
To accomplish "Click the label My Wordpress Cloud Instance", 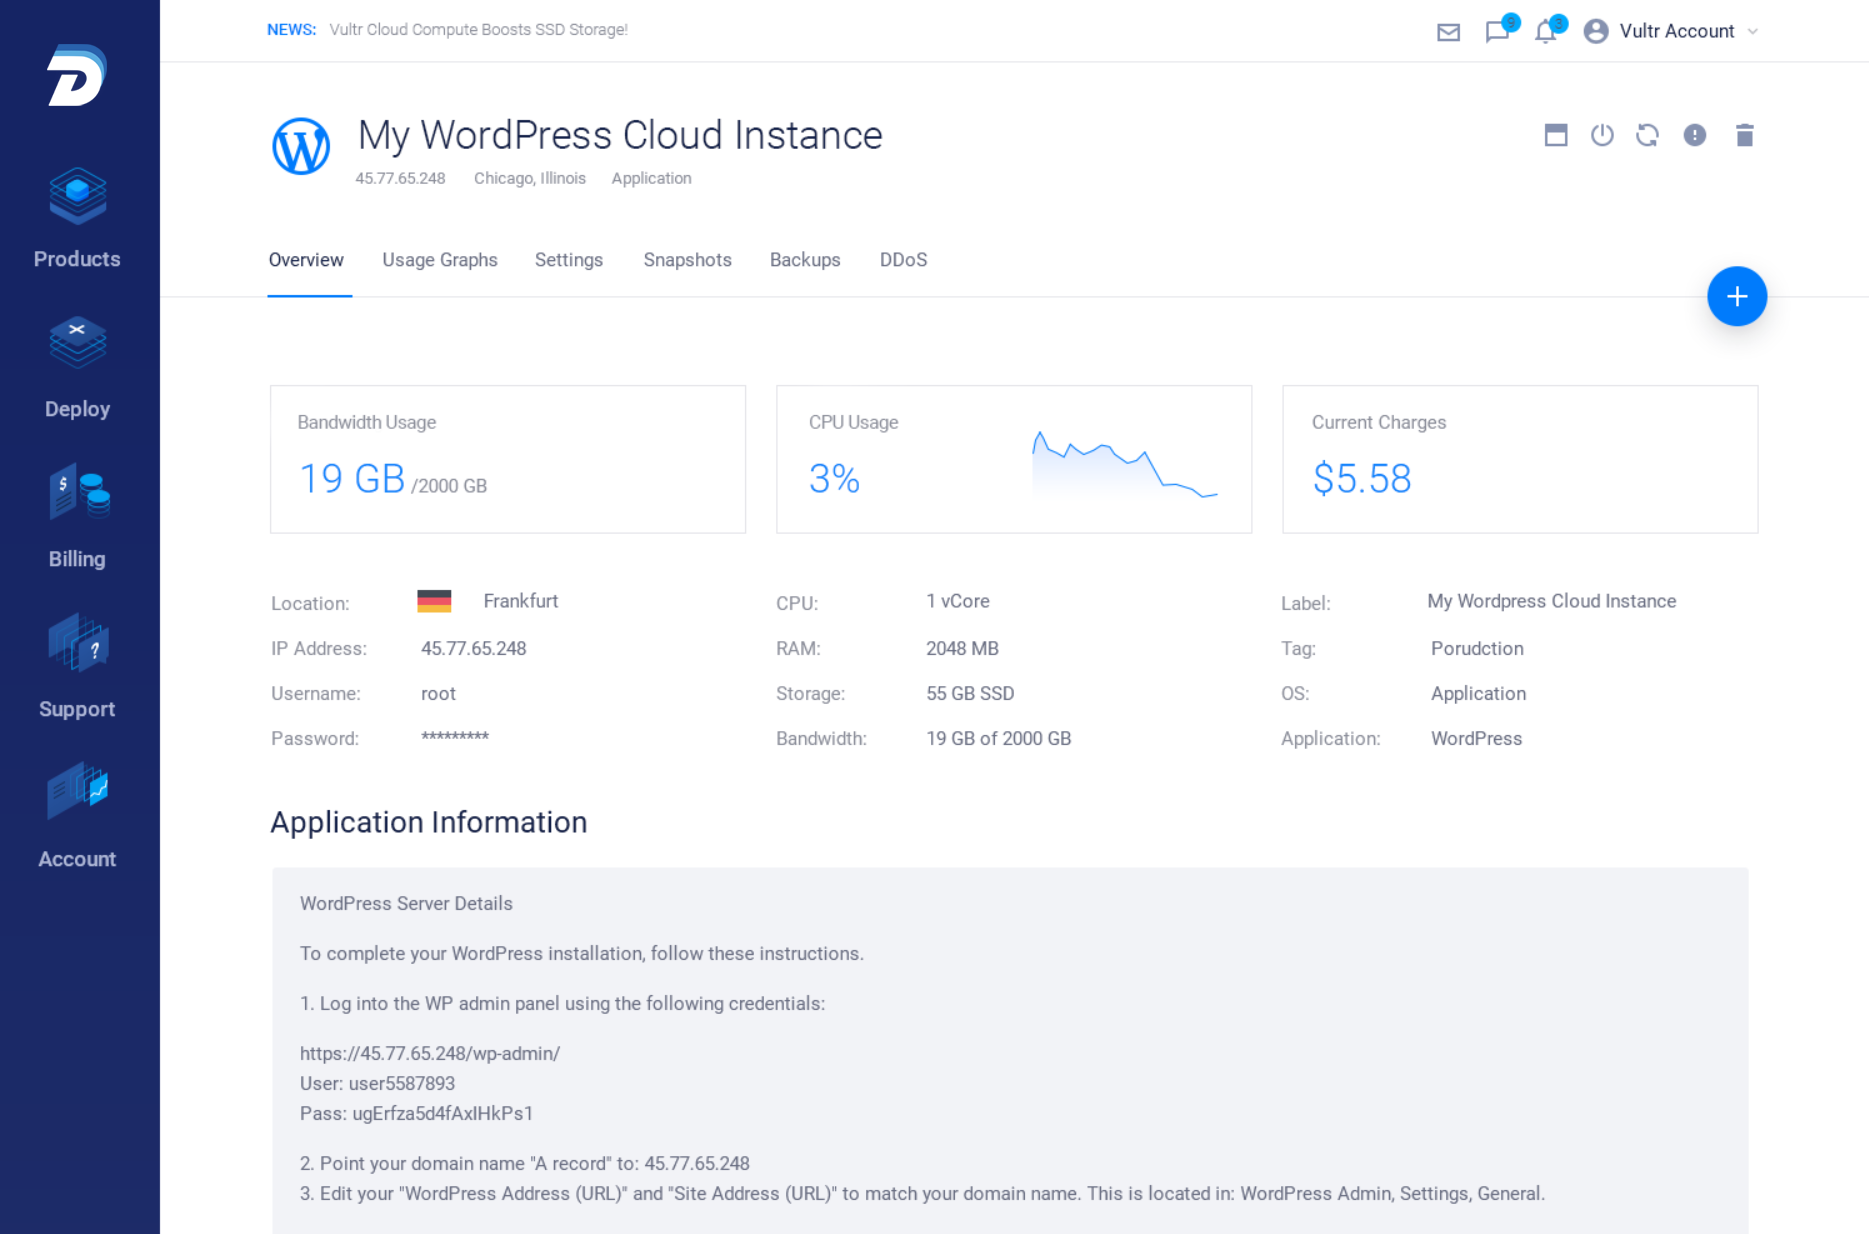I will tap(1552, 601).
